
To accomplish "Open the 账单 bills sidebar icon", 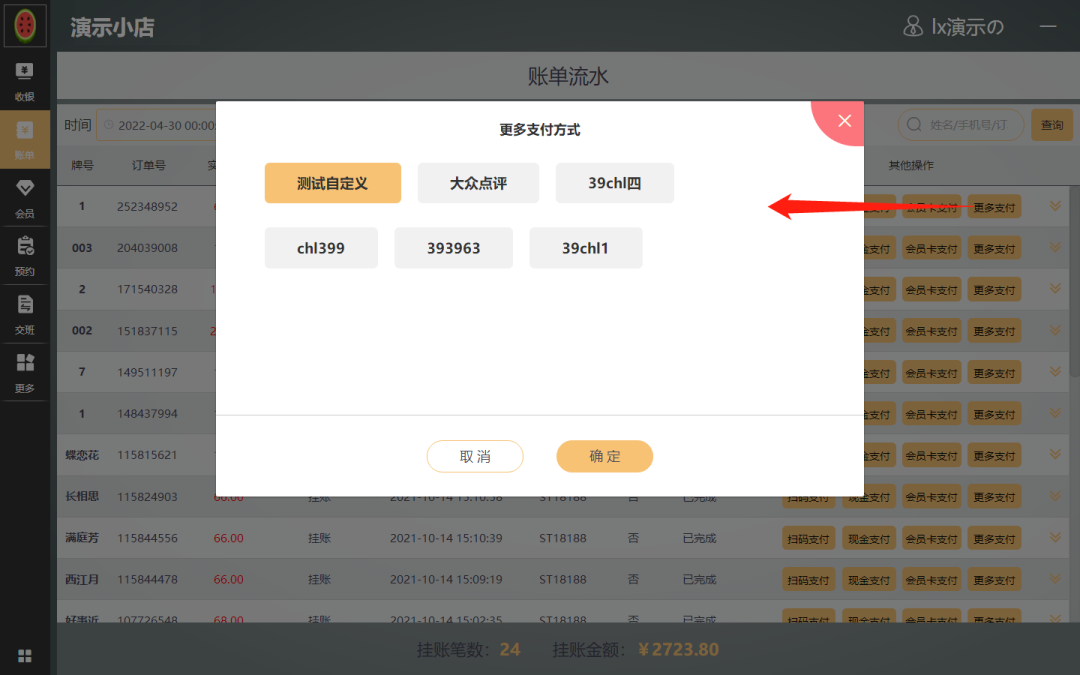I will click(25, 140).
